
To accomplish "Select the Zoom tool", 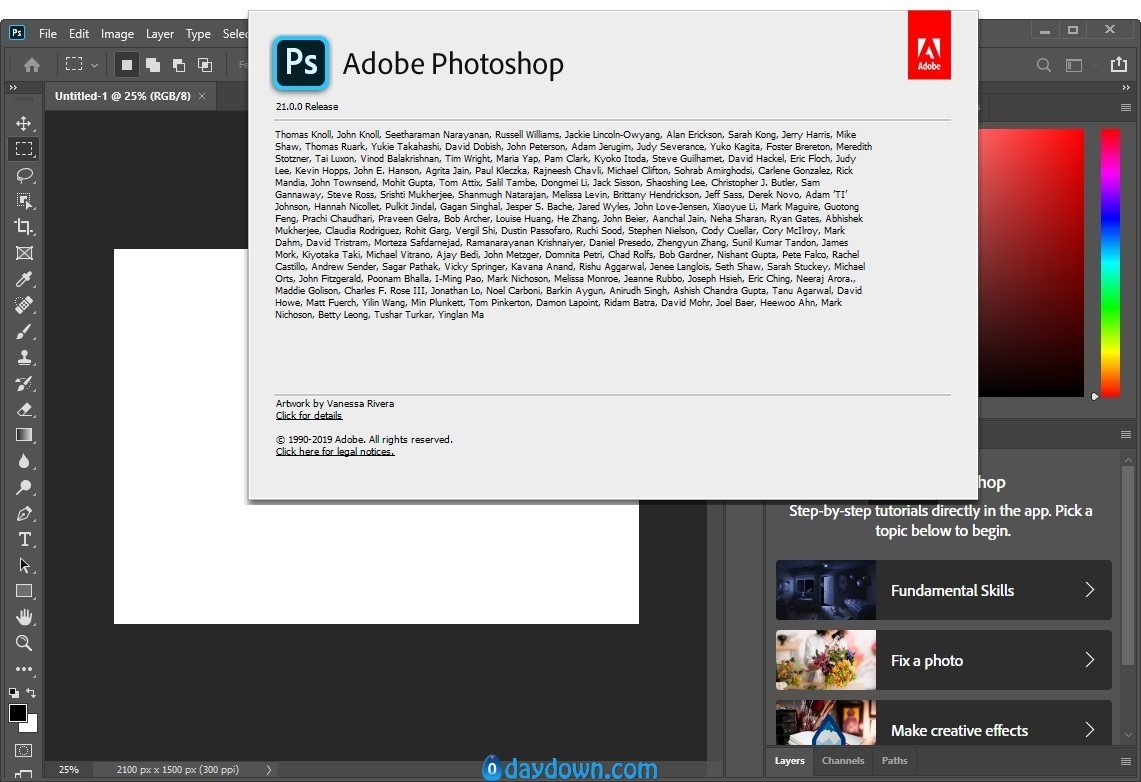I will 24,643.
